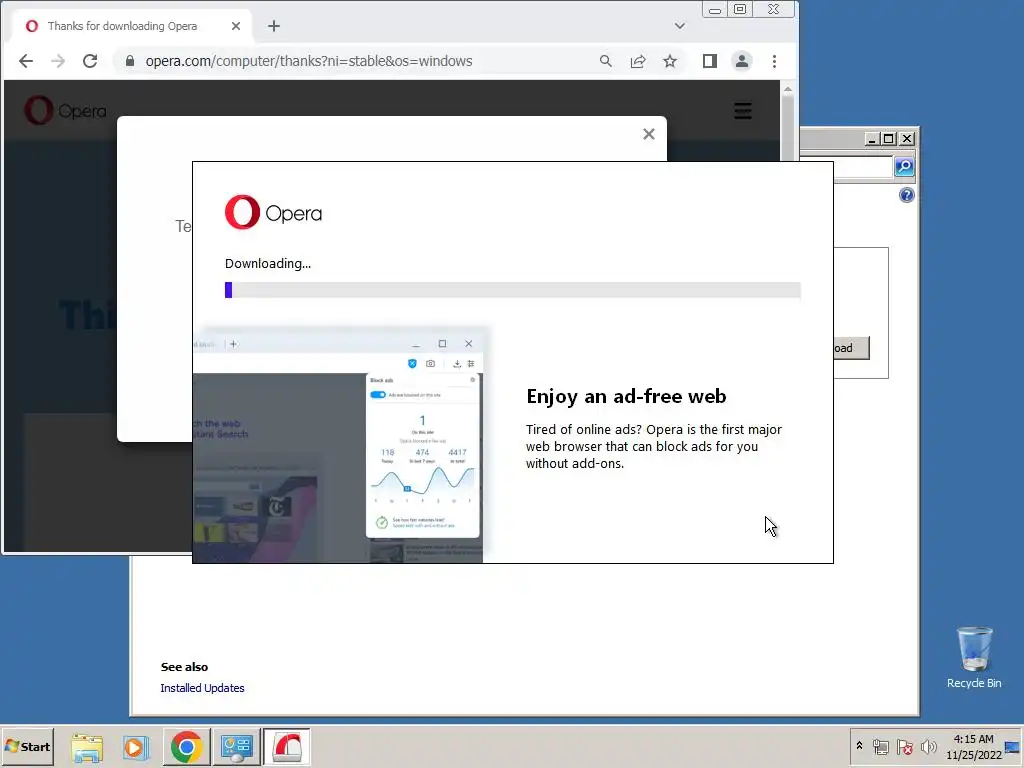Select the 'Thanks for downloading Opera' tab
Image resolution: width=1024 pixels, height=768 pixels.
tap(122, 26)
